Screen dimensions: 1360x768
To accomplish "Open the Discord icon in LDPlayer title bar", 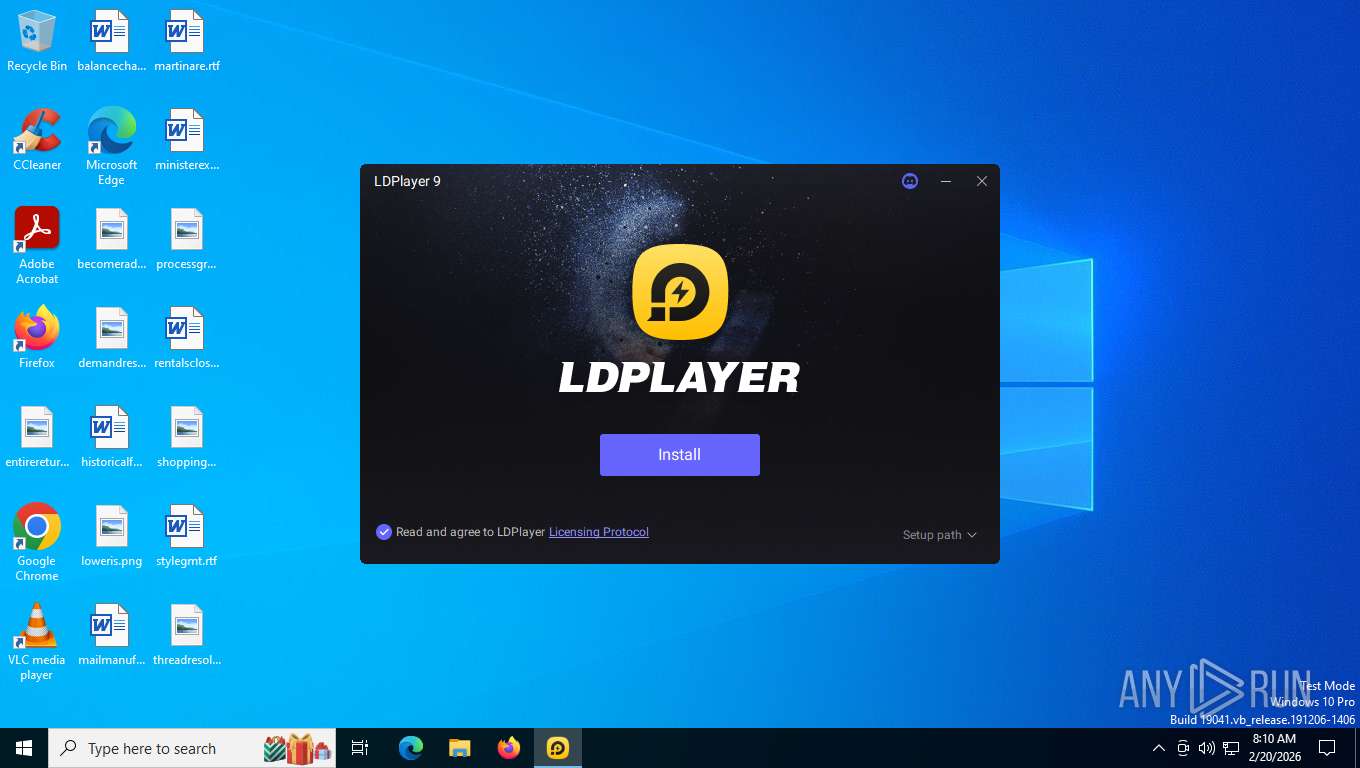I will (910, 181).
